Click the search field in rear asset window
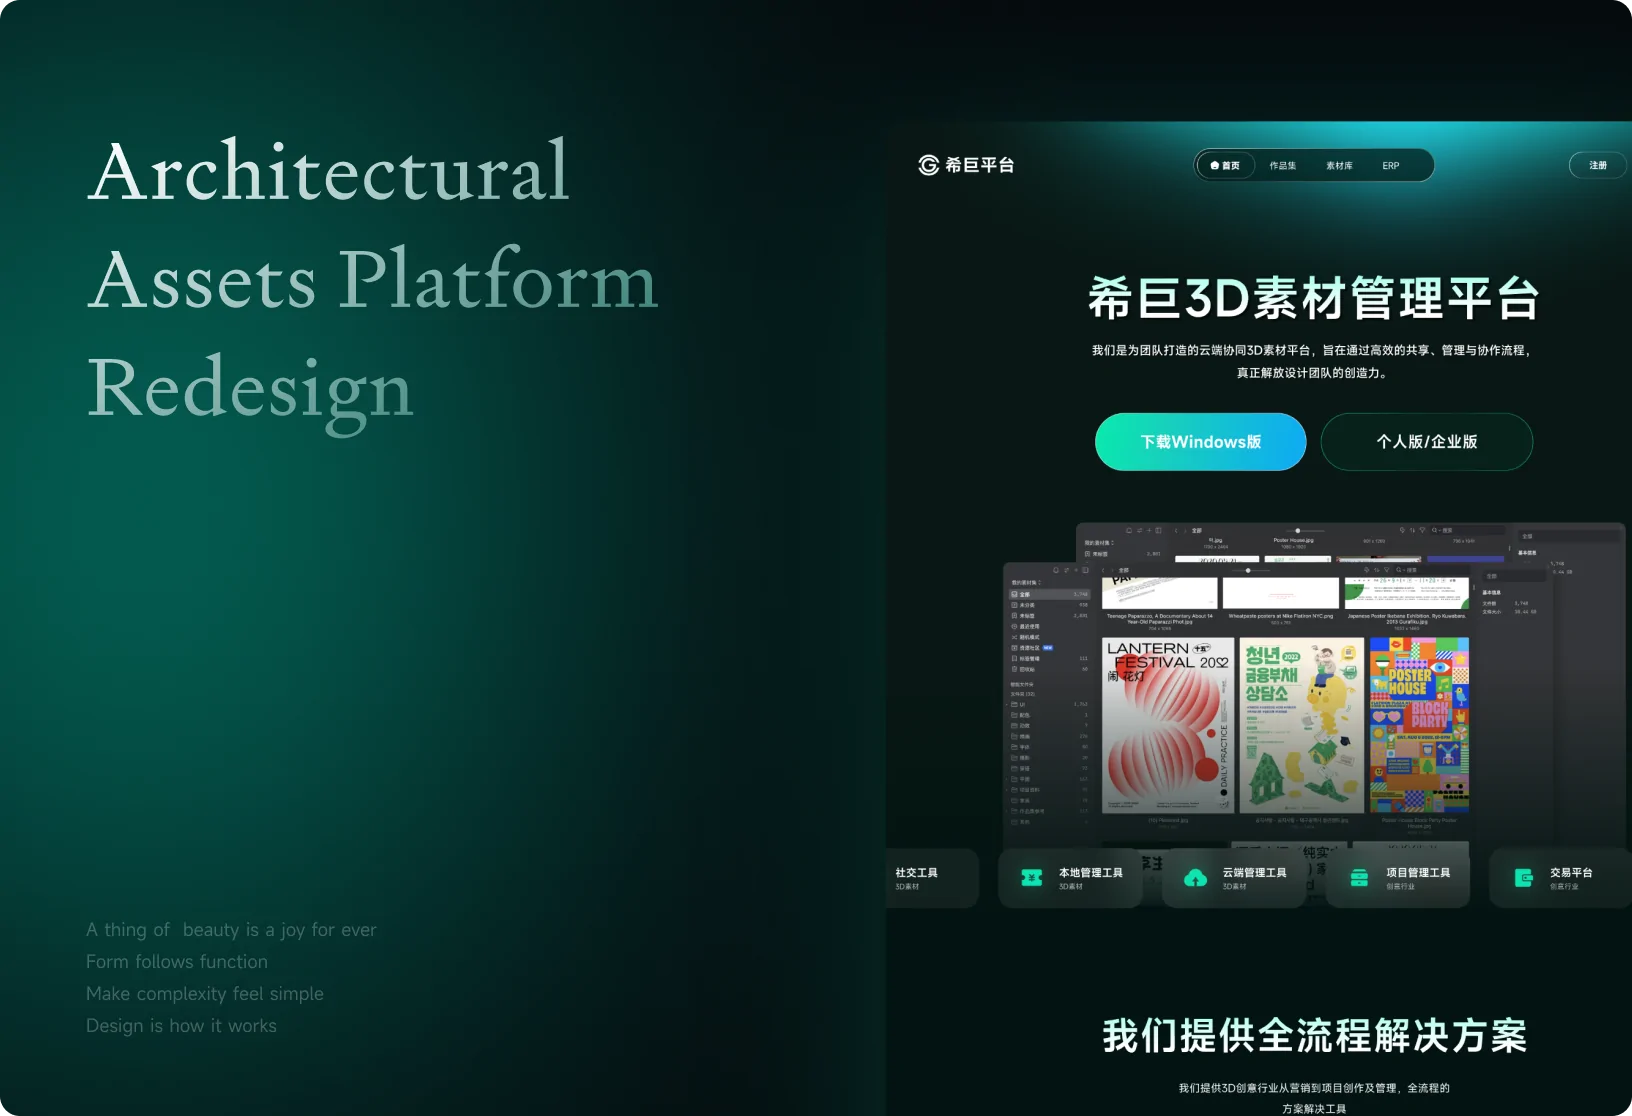This screenshot has height=1116, width=1632. tap(1468, 530)
